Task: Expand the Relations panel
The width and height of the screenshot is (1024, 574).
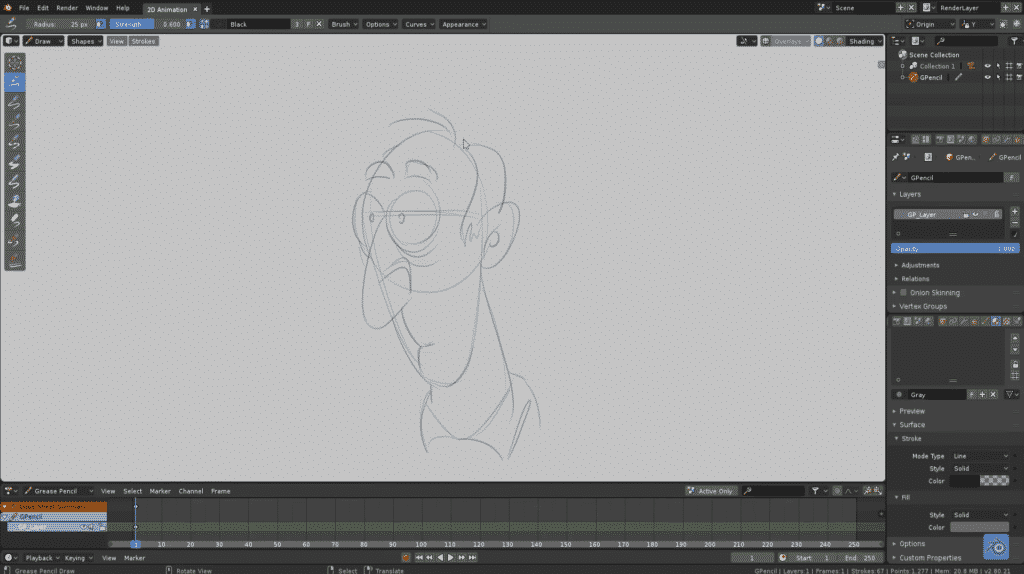Action: (x=914, y=279)
